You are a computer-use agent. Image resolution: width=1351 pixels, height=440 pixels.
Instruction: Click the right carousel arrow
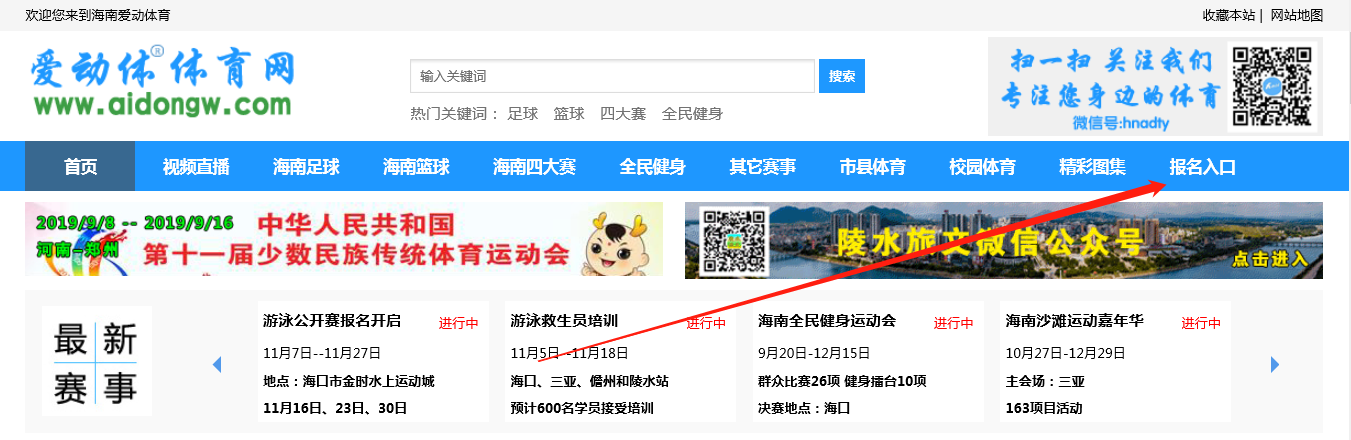pyautogui.click(x=1274, y=365)
